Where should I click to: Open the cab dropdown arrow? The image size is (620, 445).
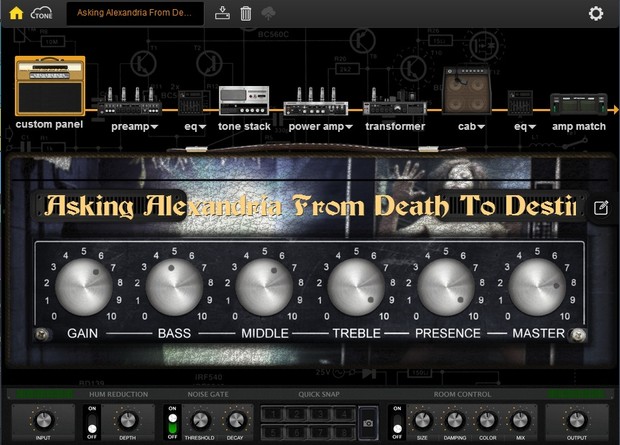tap(481, 127)
